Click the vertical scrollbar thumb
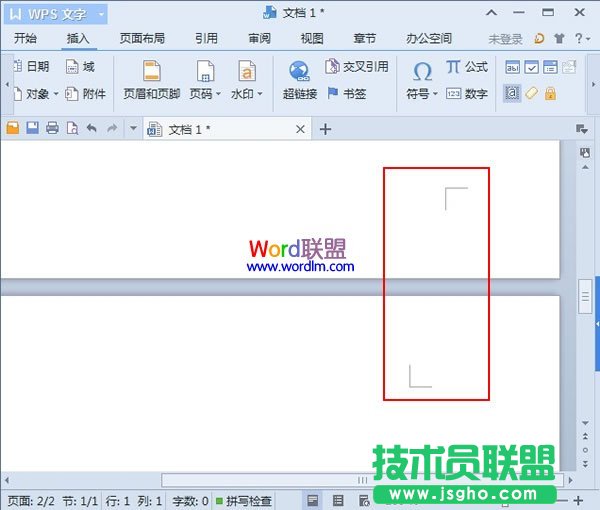 tap(585, 297)
